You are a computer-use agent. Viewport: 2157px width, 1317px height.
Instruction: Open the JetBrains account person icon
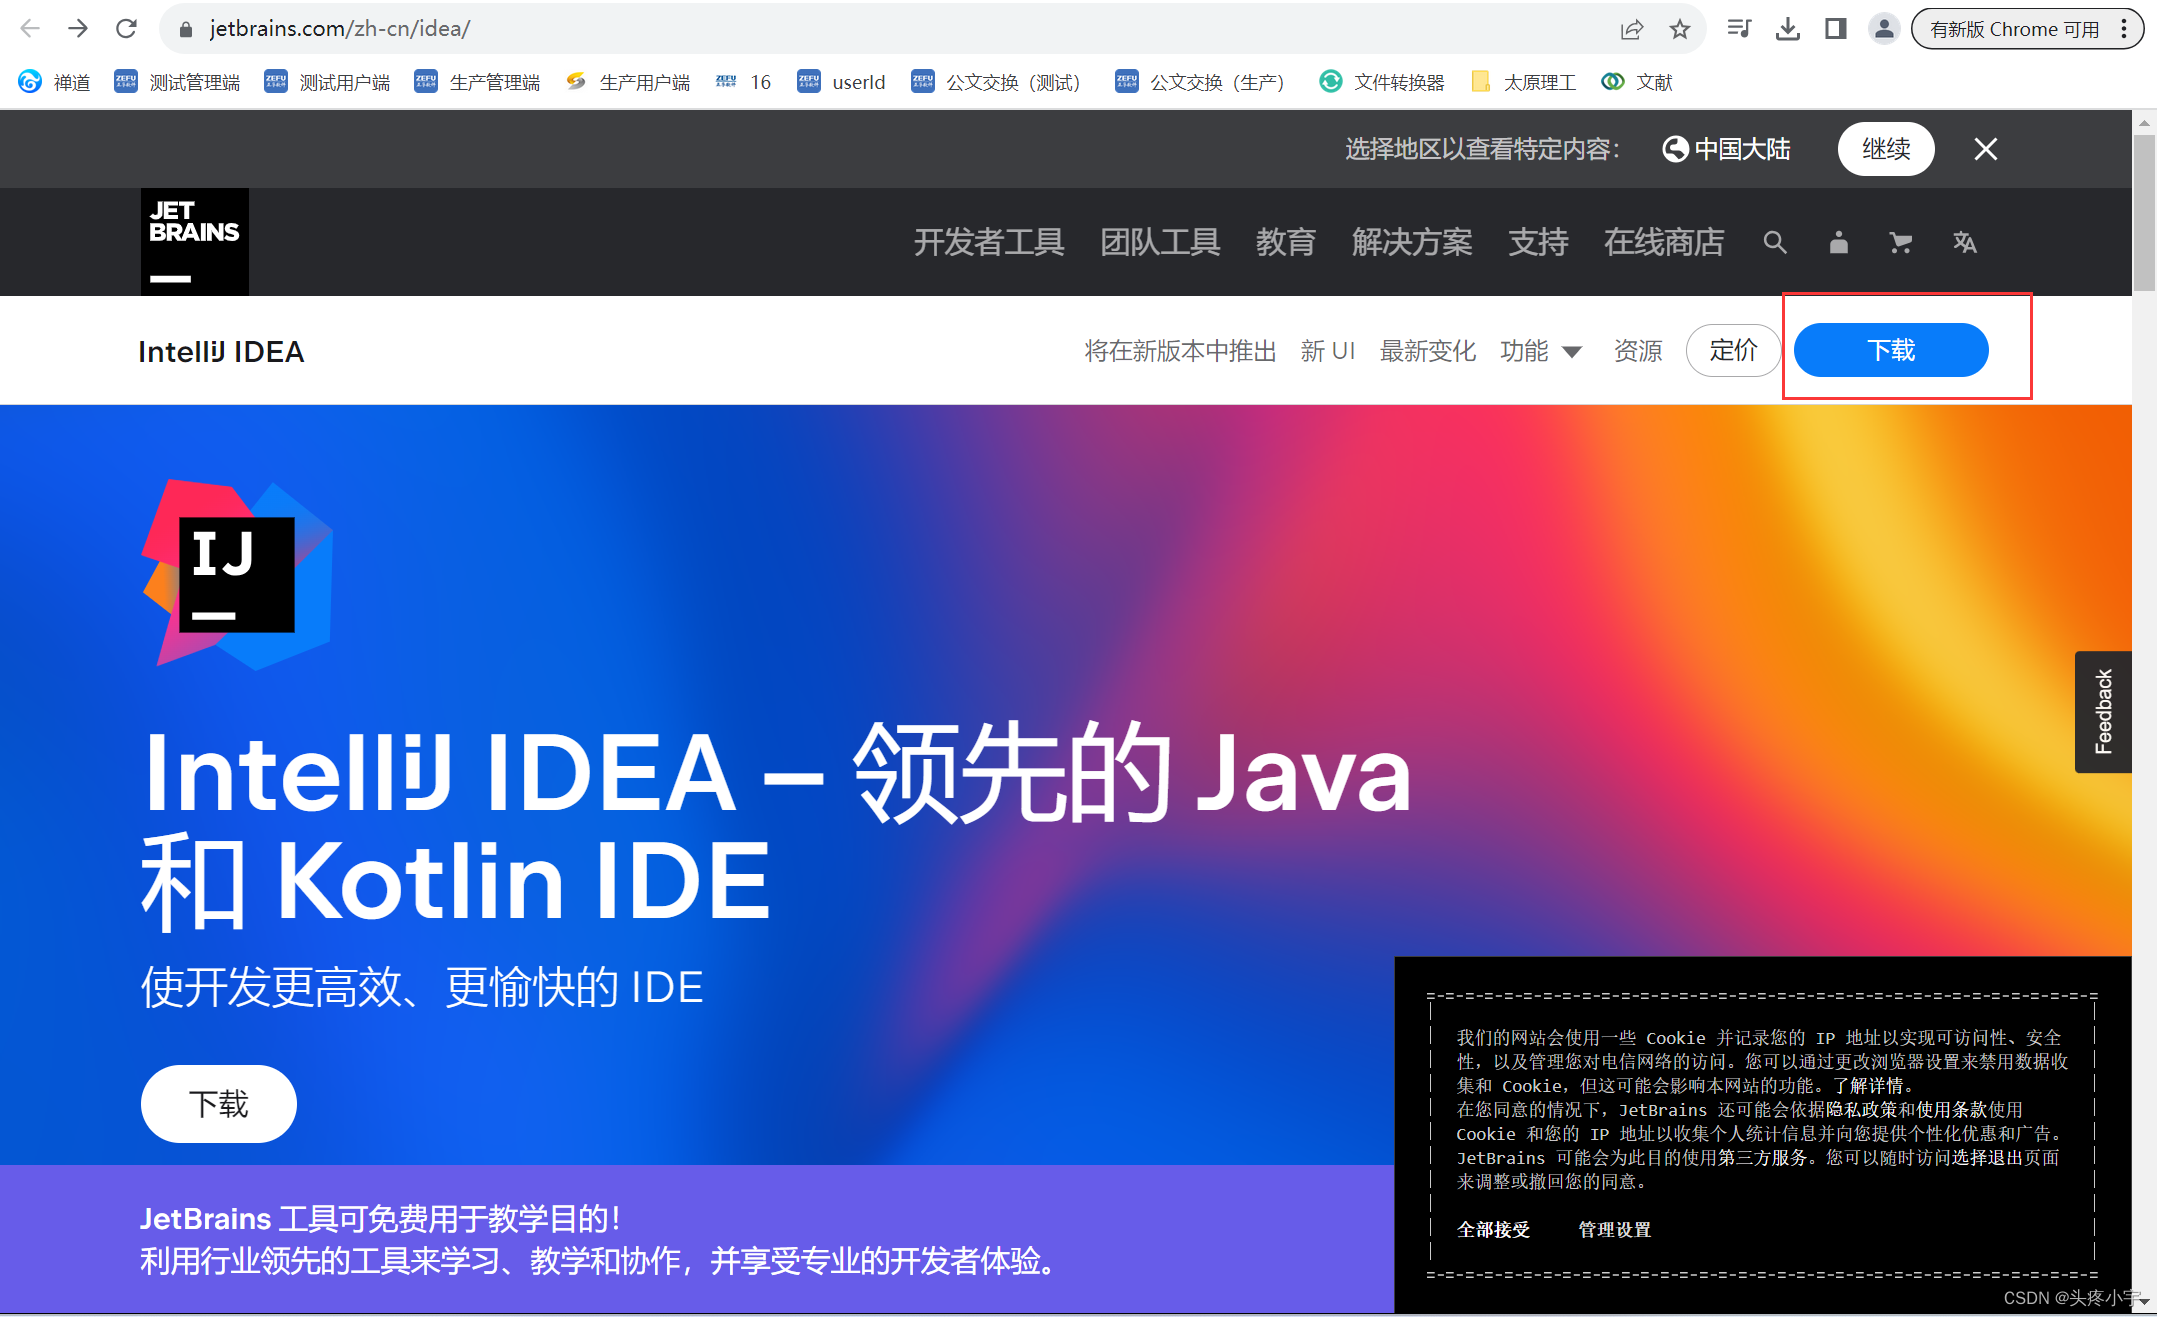[1838, 242]
